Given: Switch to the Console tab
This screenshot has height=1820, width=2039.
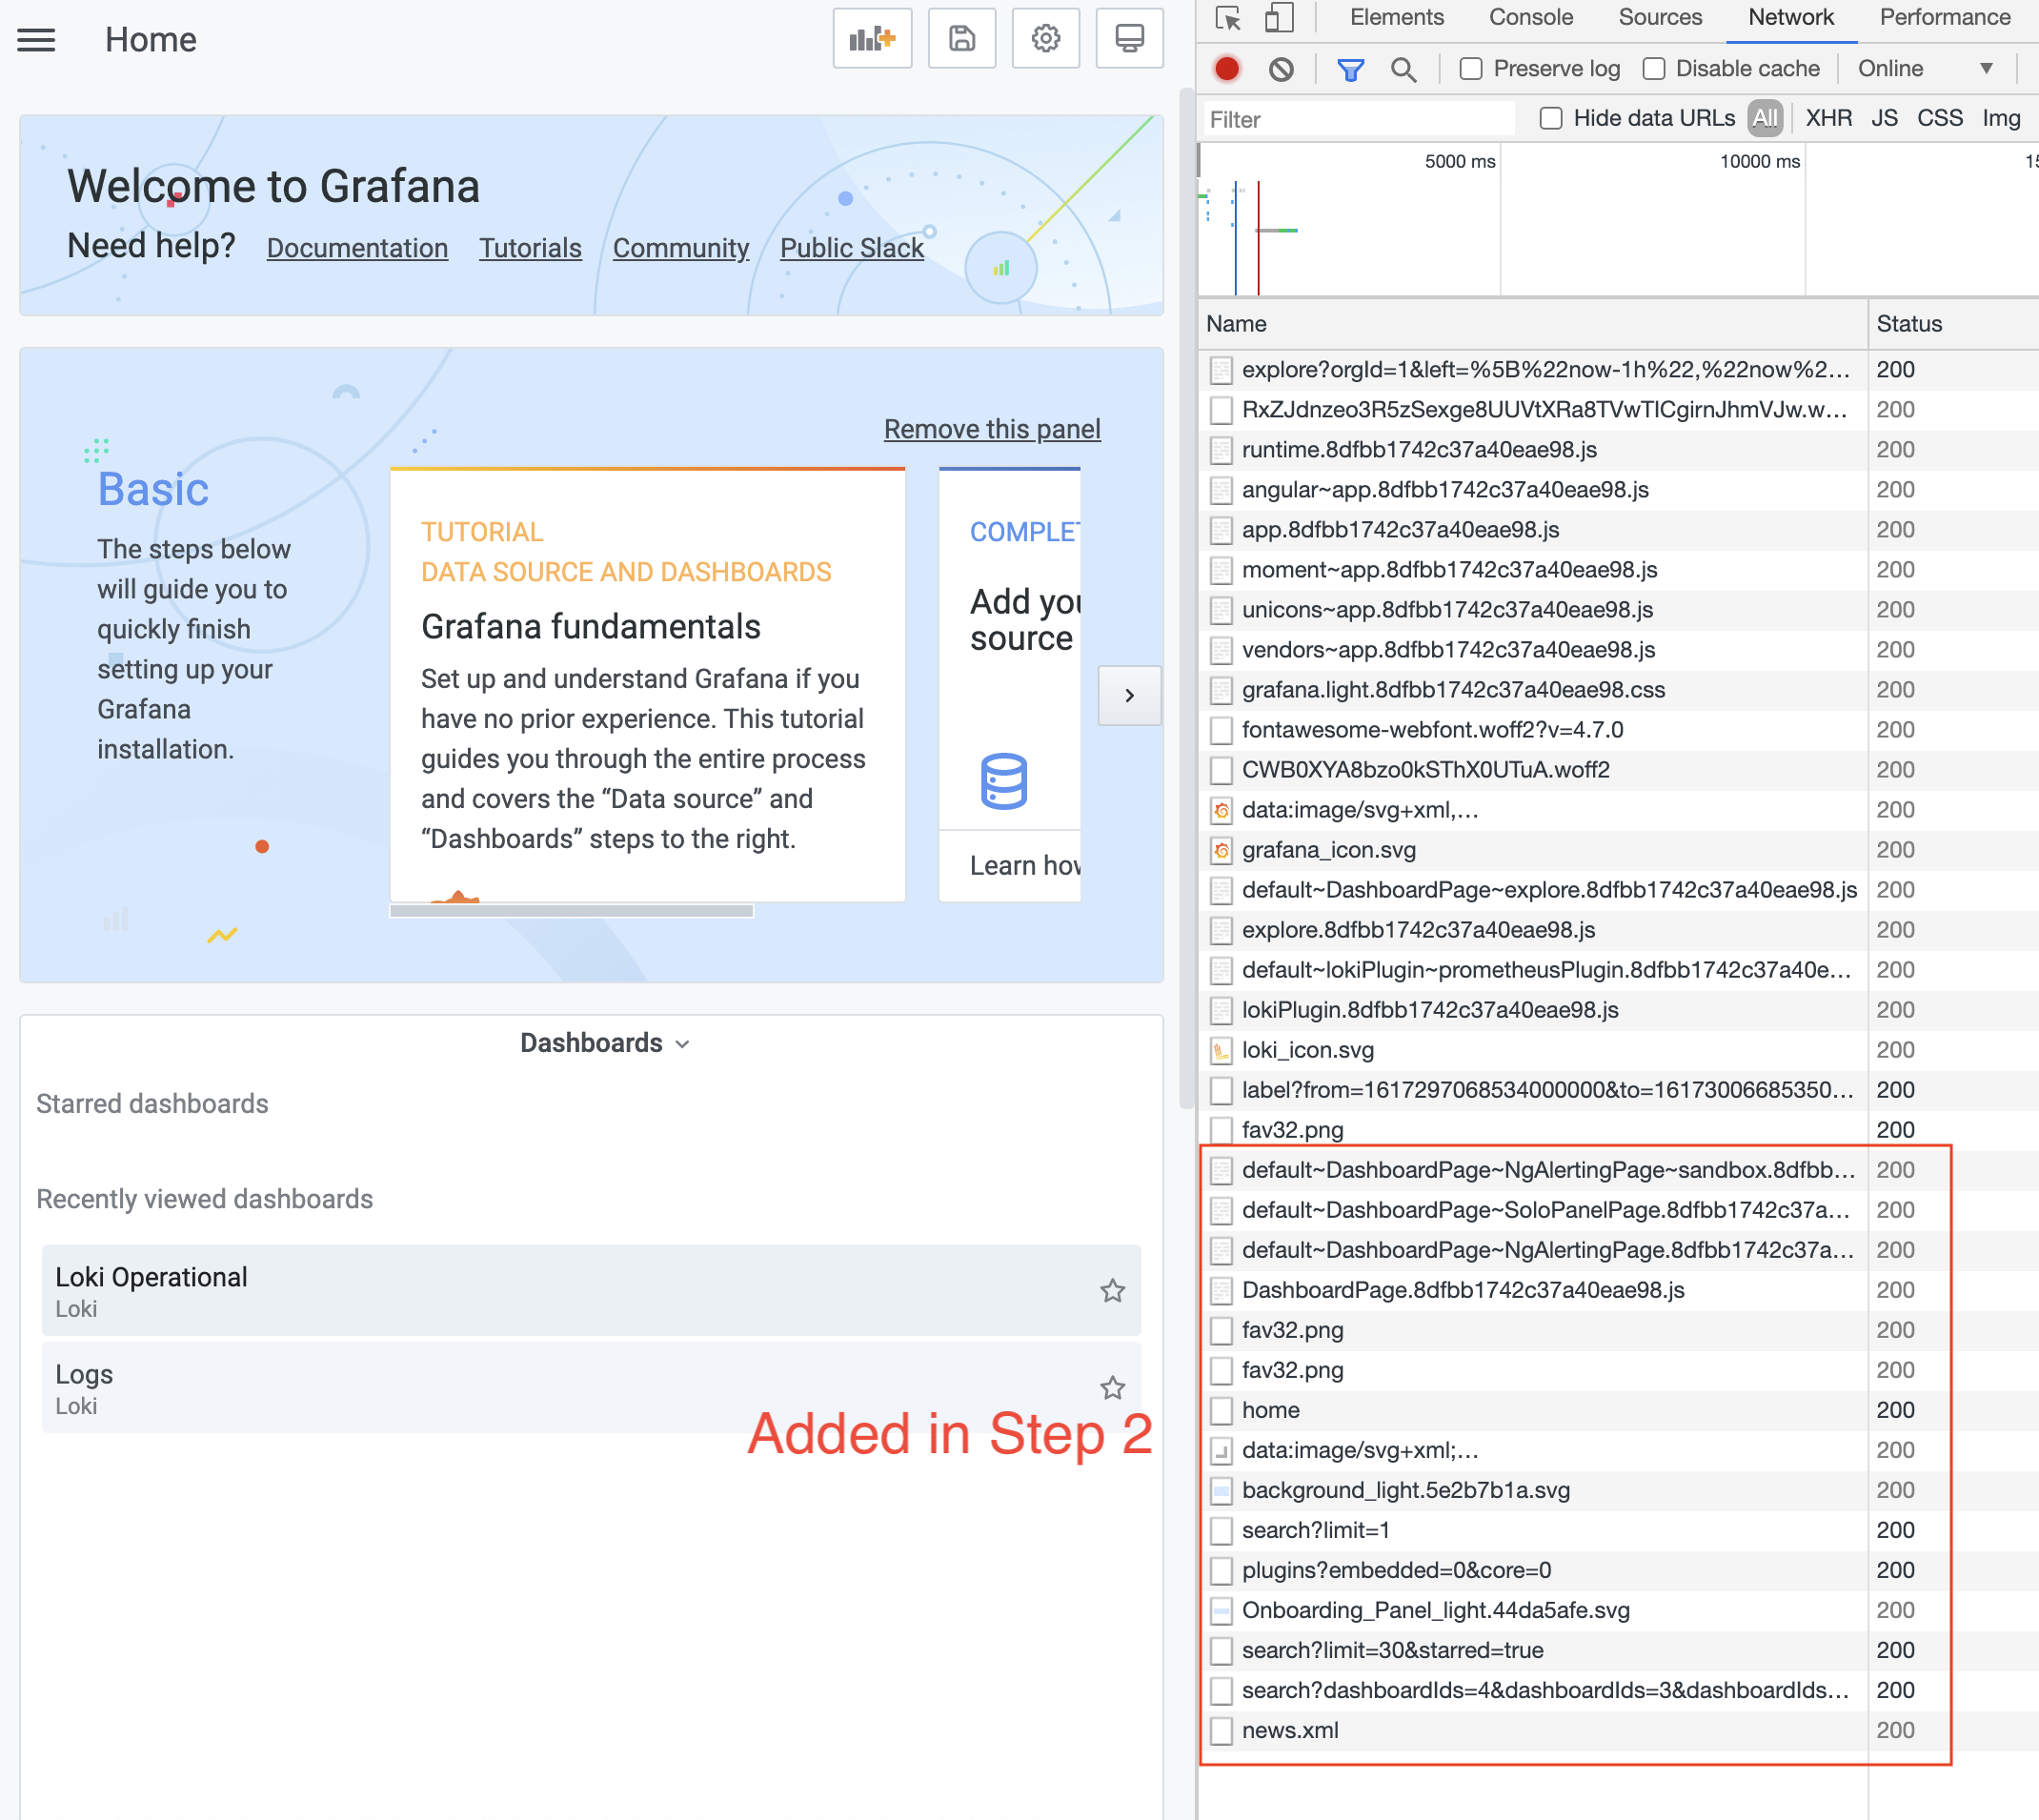Looking at the screenshot, I should click(x=1530, y=18).
